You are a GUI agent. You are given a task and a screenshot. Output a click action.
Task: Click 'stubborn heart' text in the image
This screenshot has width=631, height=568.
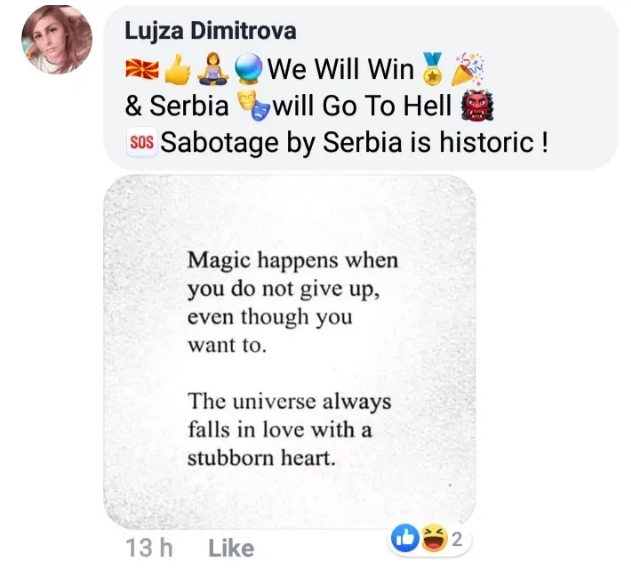pyautogui.click(x=261, y=458)
